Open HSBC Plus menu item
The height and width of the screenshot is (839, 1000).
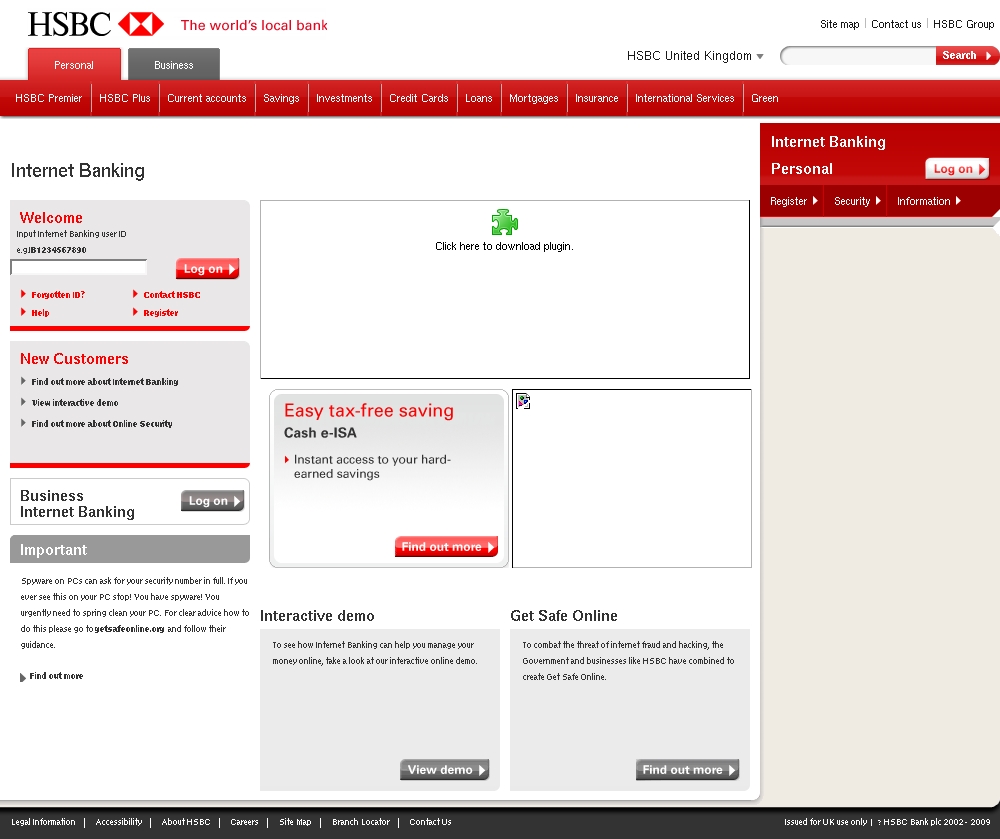(125, 98)
